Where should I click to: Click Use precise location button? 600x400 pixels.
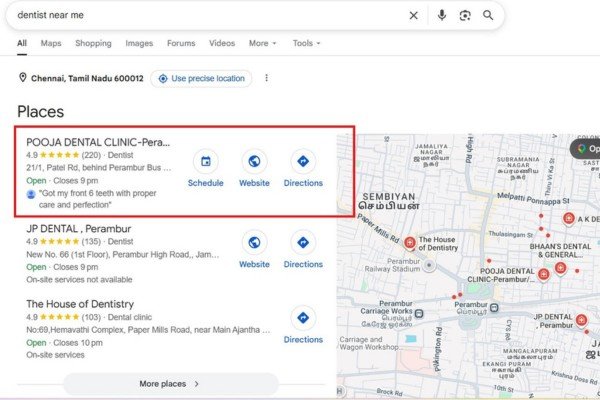[201, 78]
